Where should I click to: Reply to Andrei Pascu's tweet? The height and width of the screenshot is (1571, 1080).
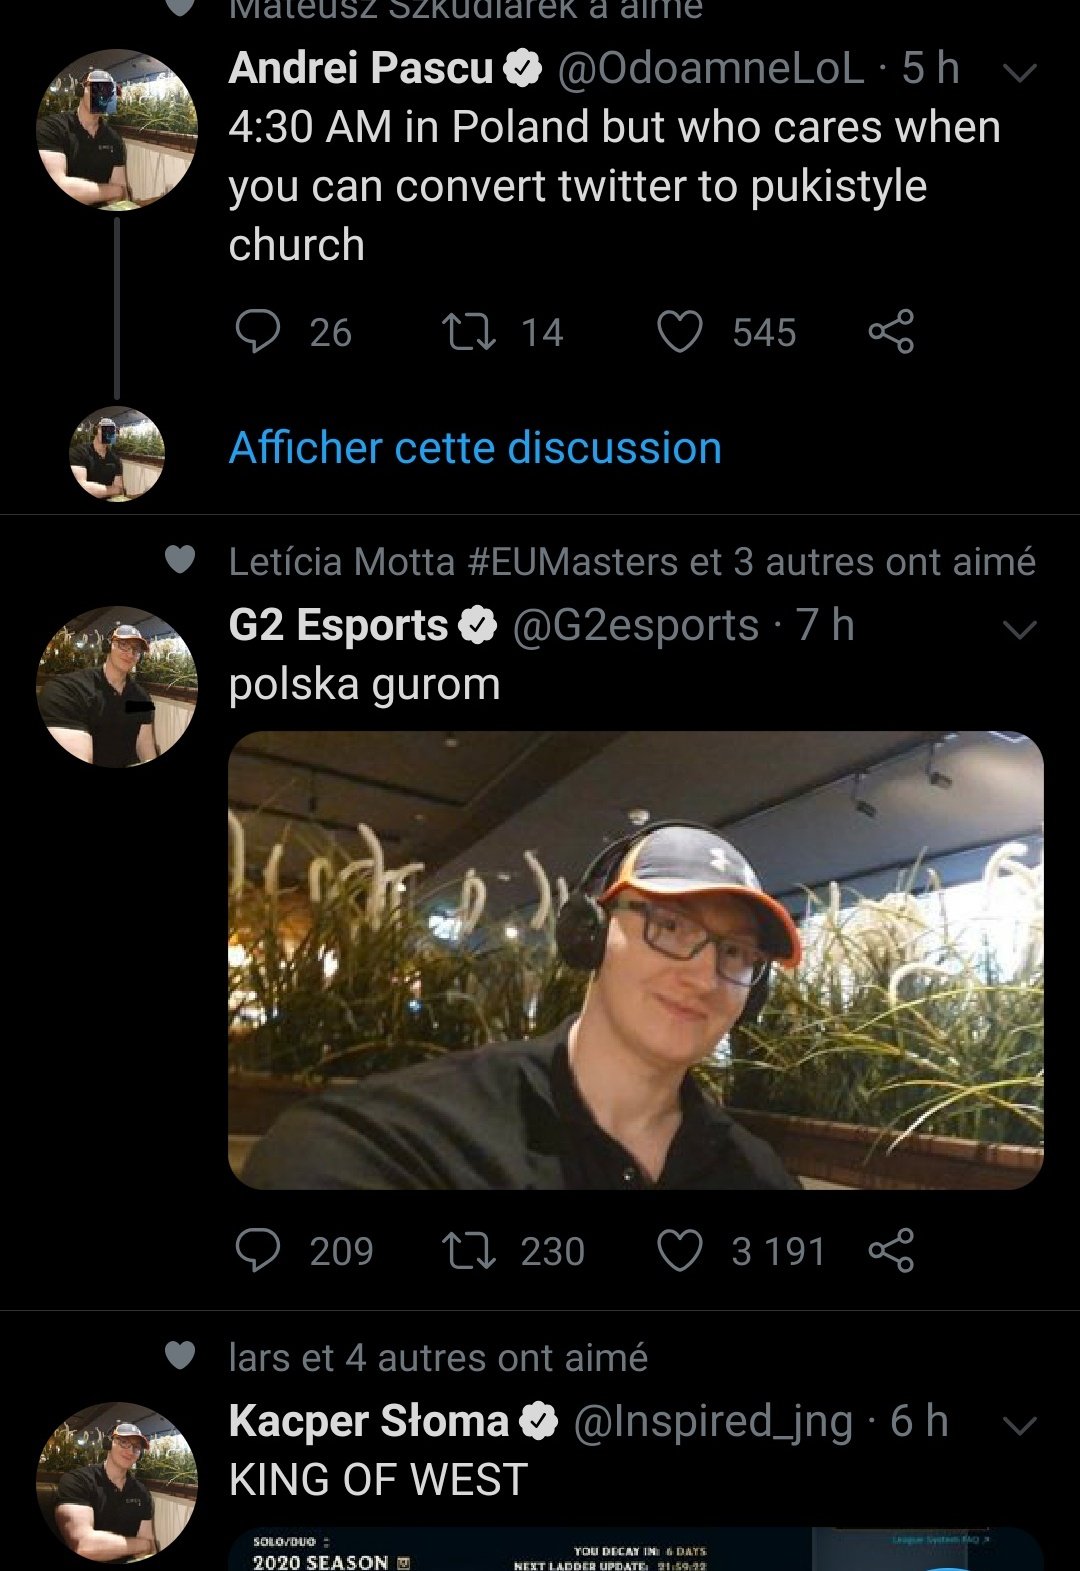point(257,332)
